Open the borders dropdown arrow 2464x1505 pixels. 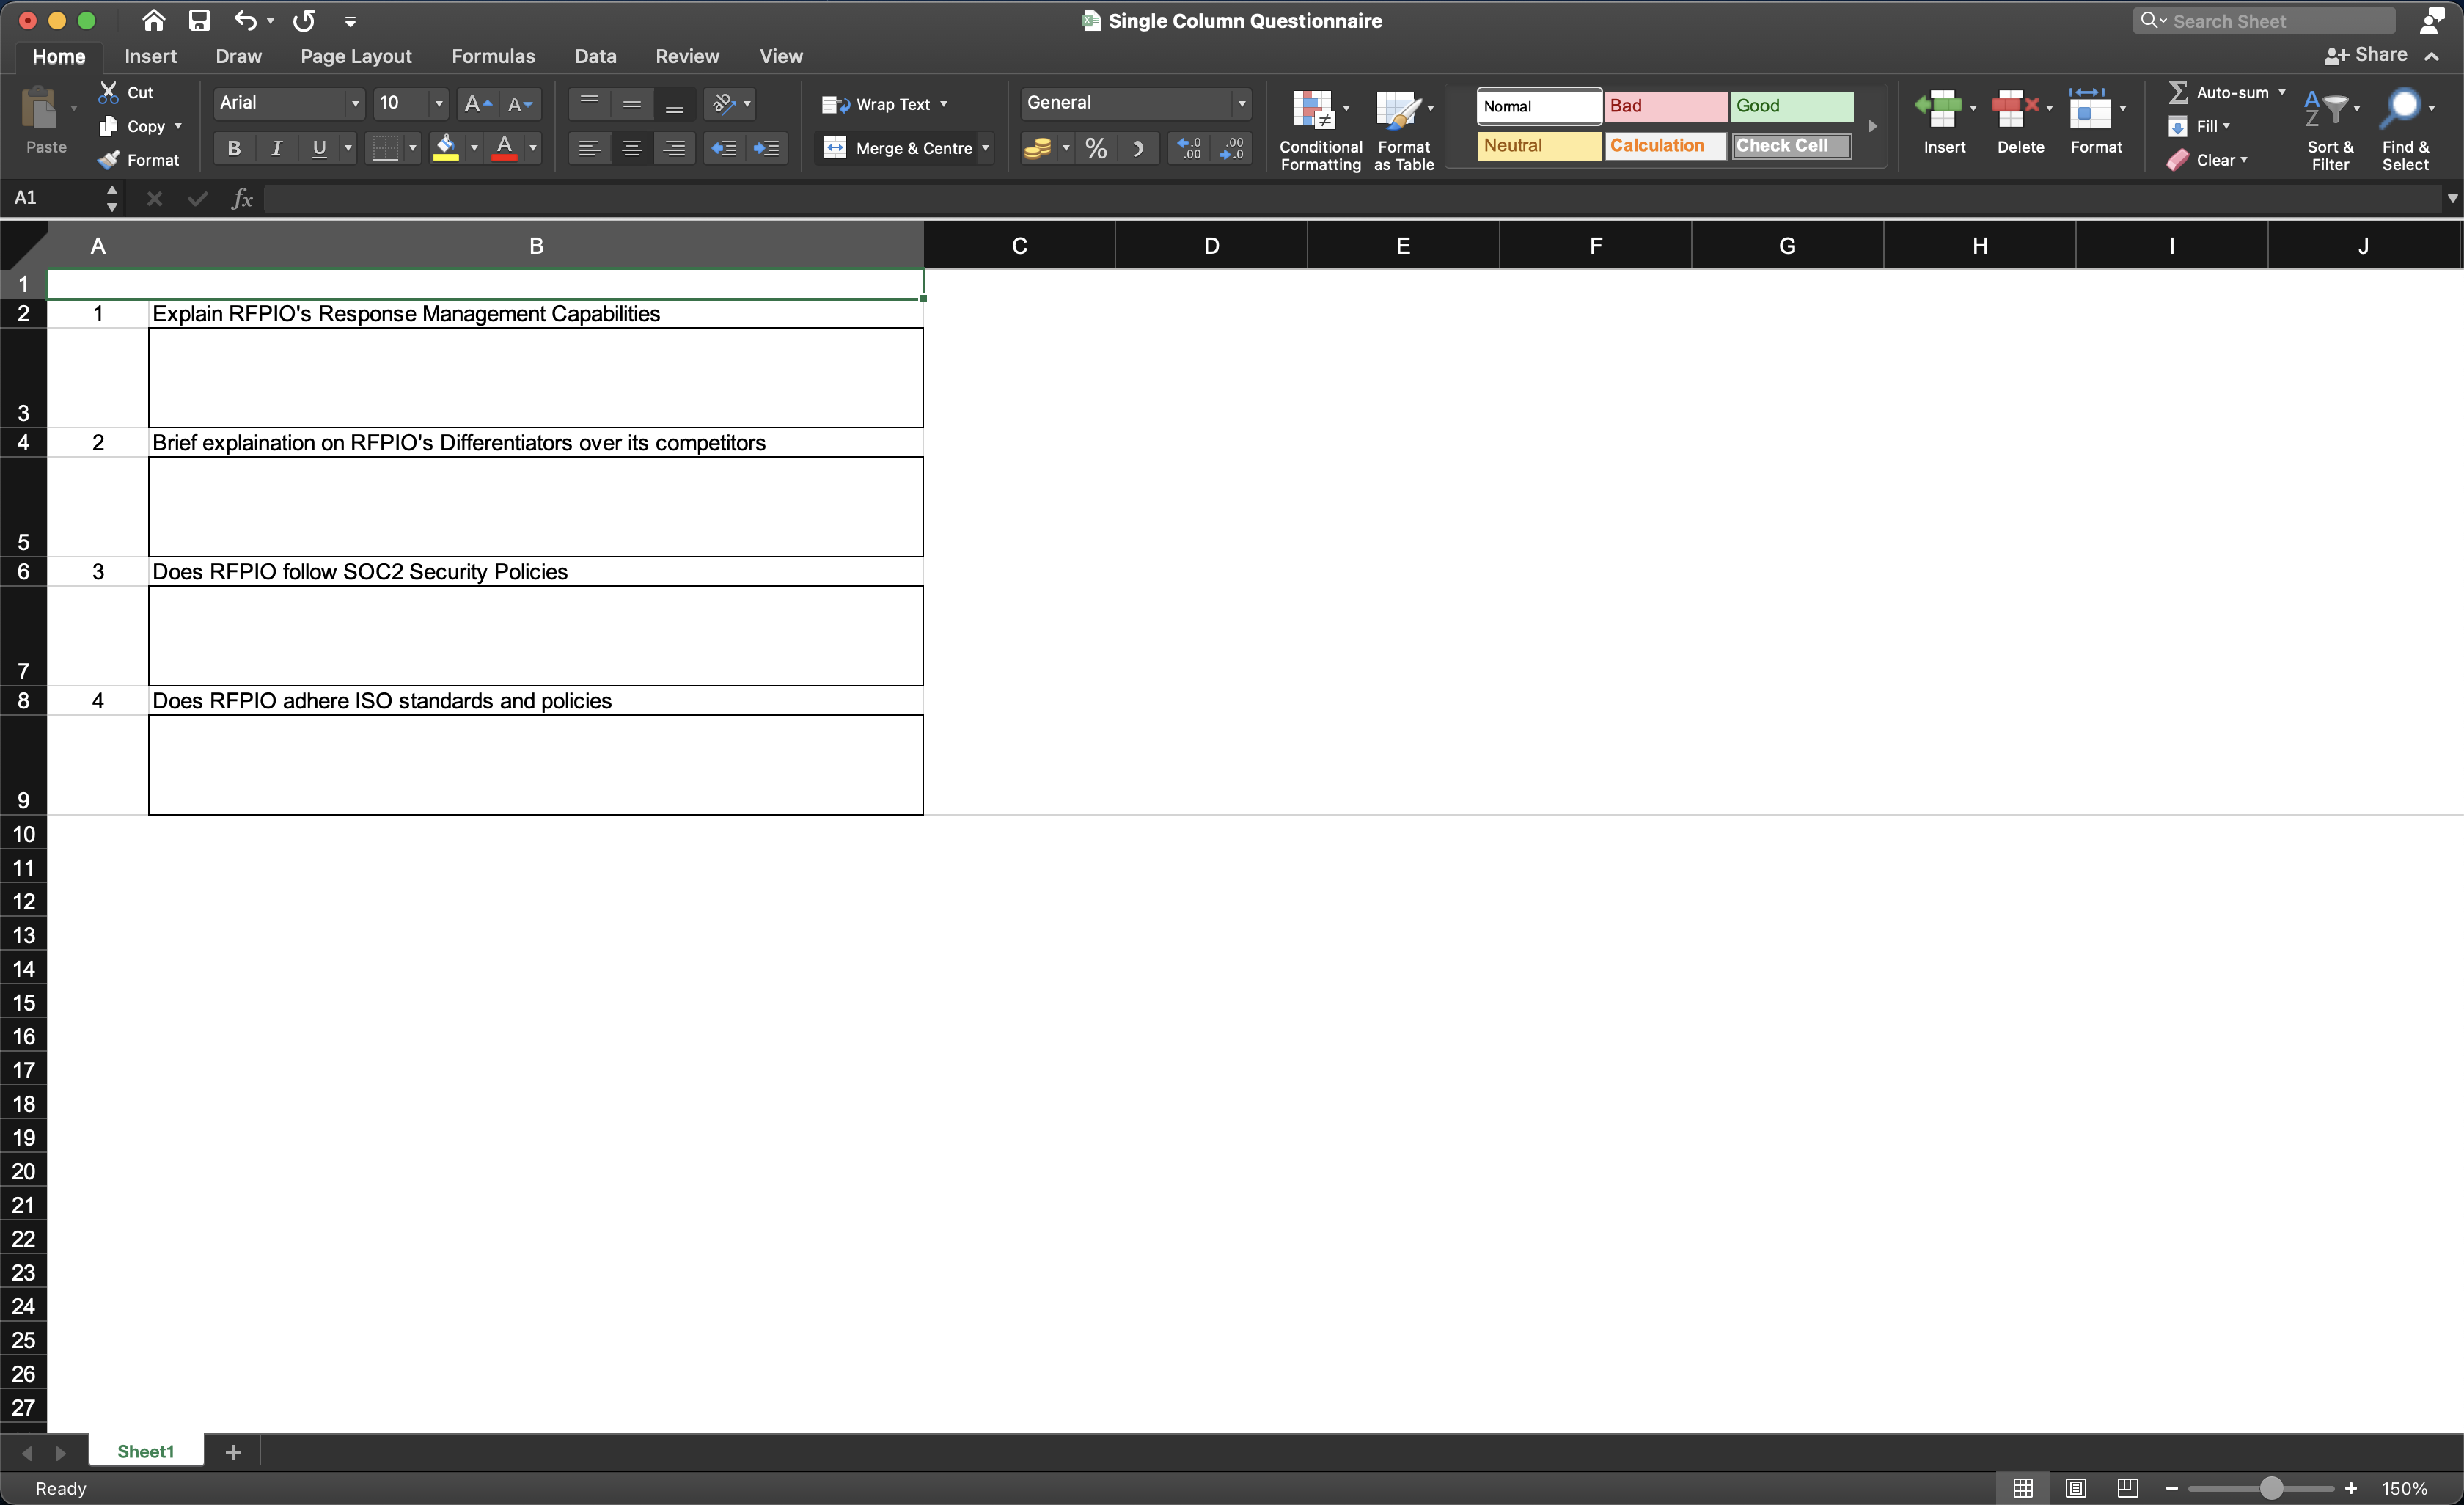pos(412,148)
